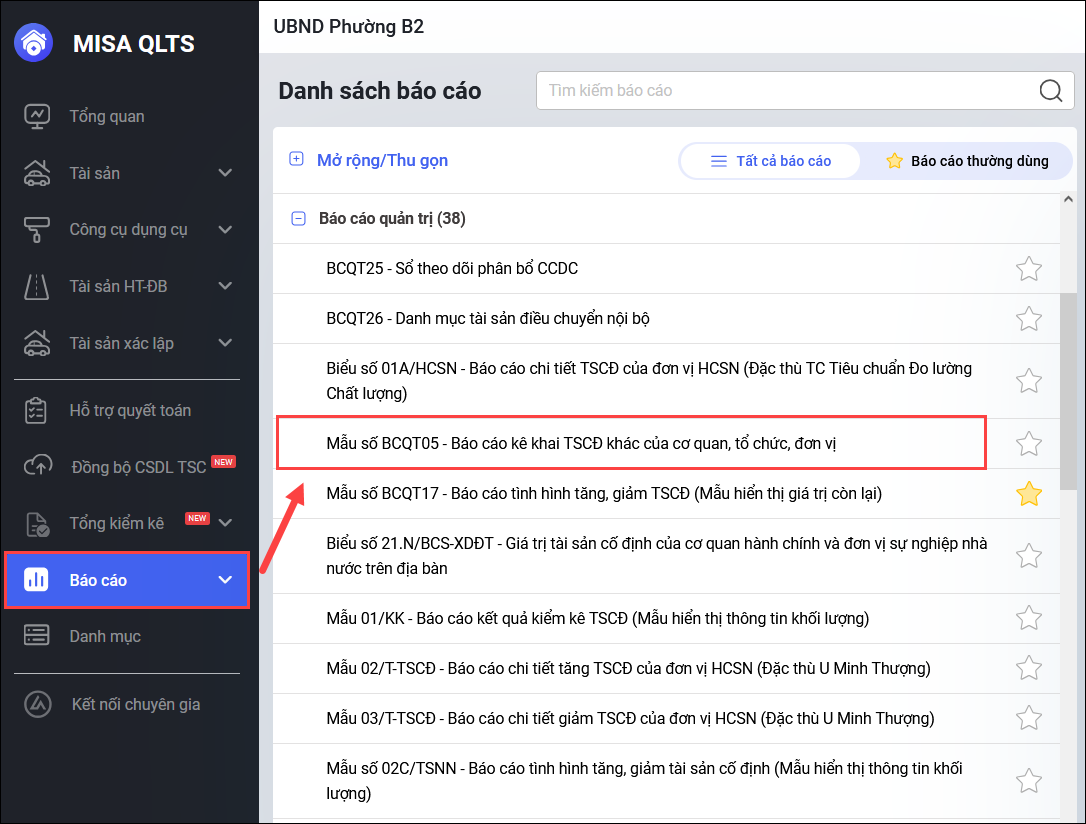The height and width of the screenshot is (824, 1086).
Task: Click the search magnifier icon
Action: click(1051, 91)
